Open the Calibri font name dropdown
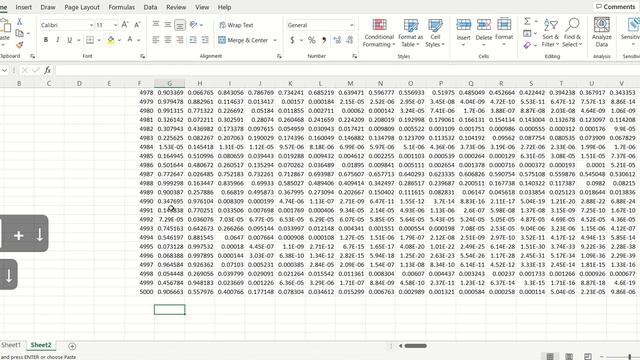 click(x=91, y=25)
